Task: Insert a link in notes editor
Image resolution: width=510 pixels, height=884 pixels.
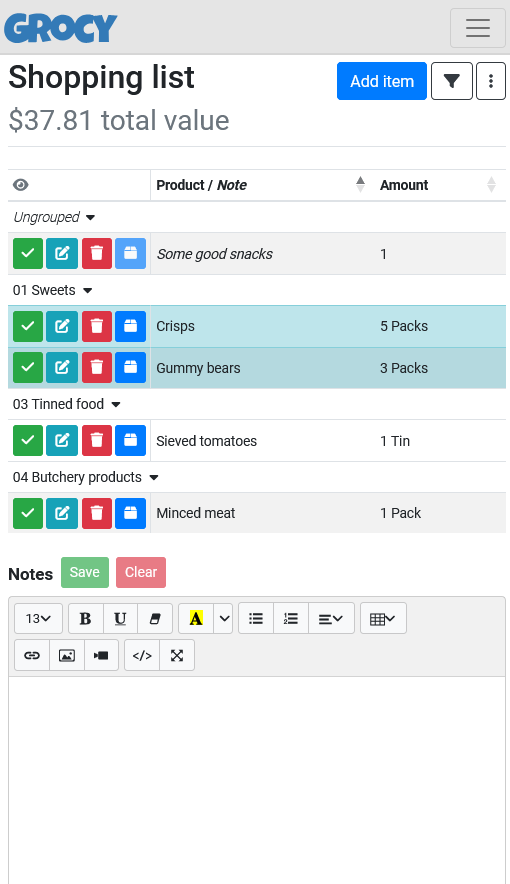Action: pos(32,655)
